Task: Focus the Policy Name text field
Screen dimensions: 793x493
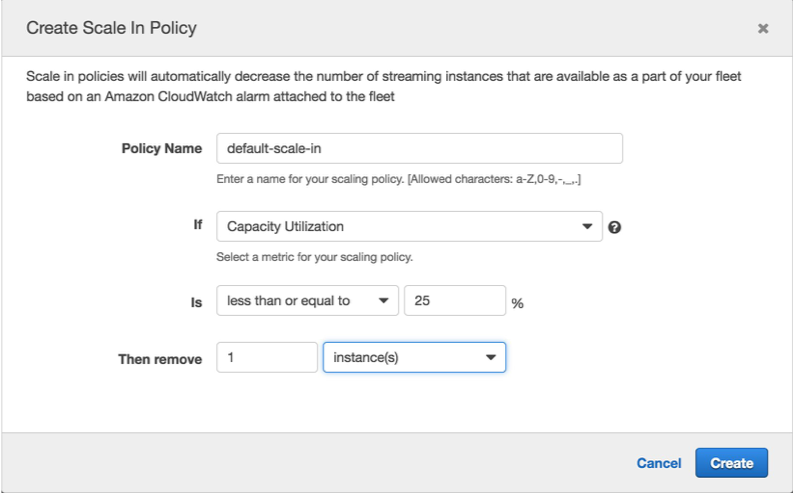Action: coord(419,148)
